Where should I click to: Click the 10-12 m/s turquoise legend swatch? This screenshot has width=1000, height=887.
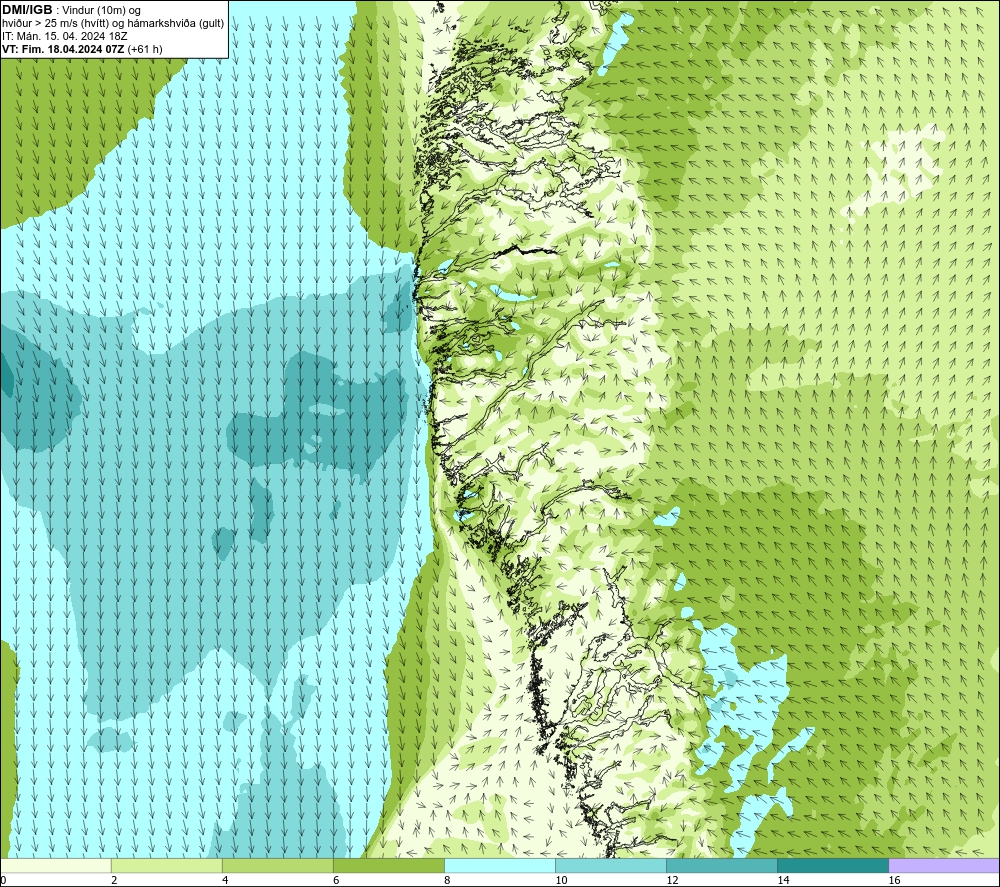[x=610, y=865]
